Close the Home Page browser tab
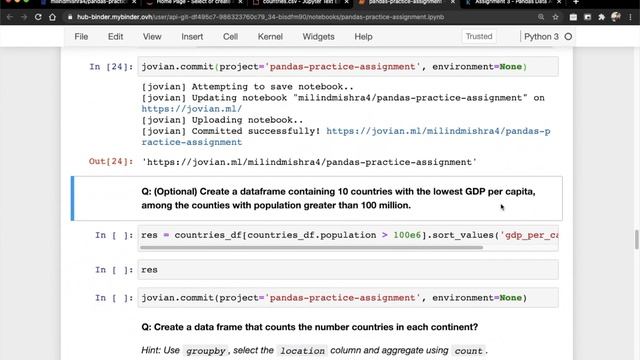 [240, 2]
